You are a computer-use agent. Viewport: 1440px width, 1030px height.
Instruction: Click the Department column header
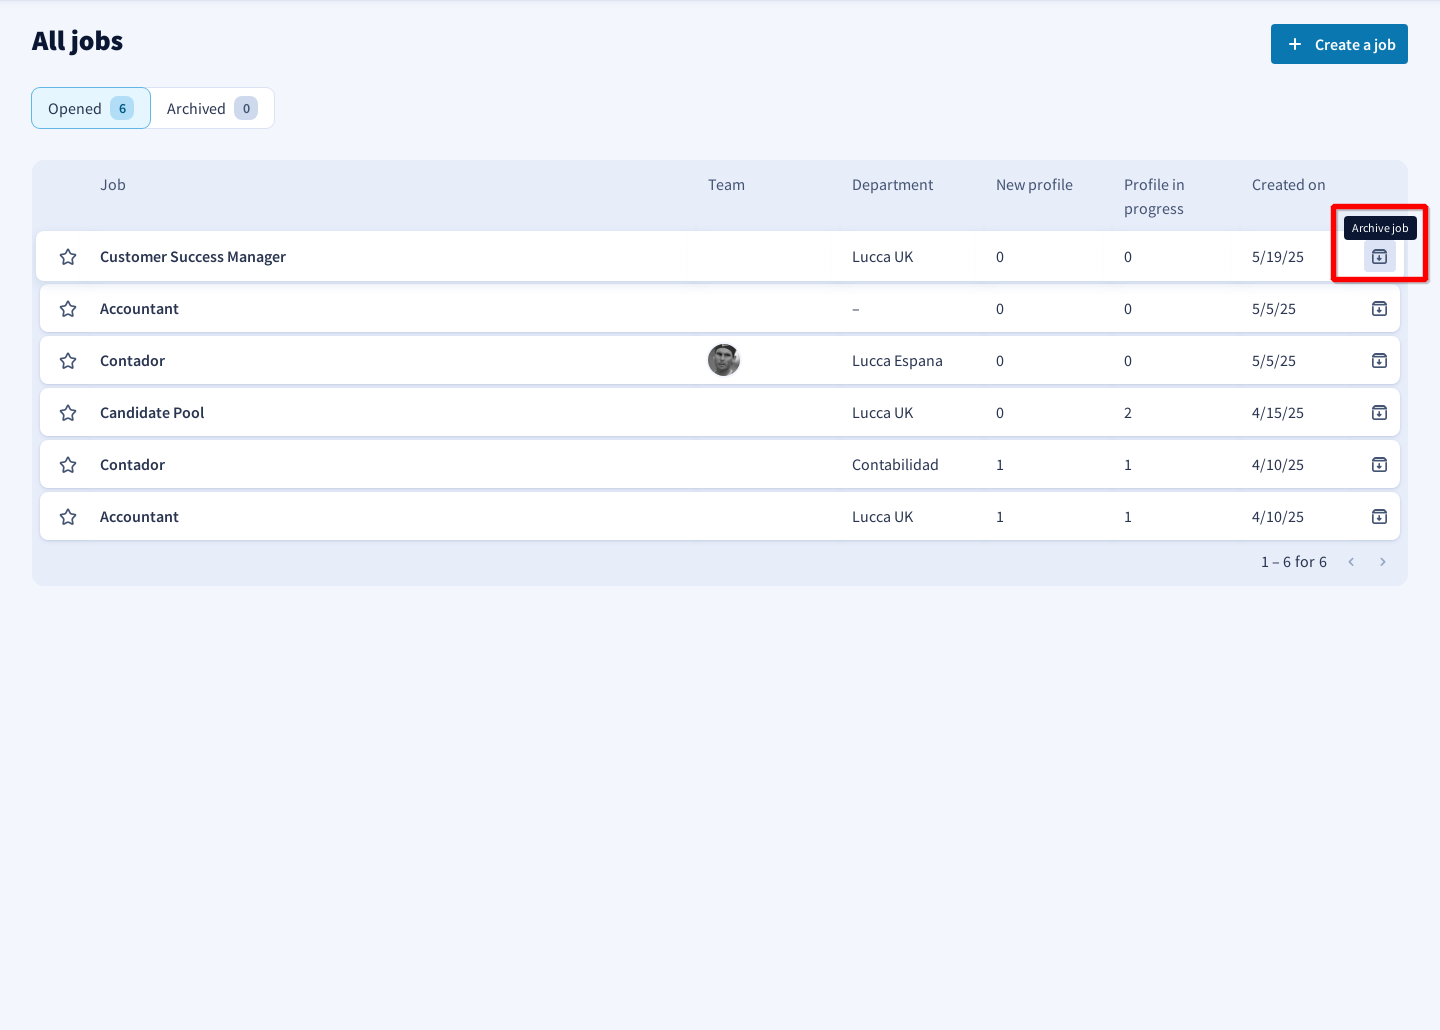click(892, 185)
